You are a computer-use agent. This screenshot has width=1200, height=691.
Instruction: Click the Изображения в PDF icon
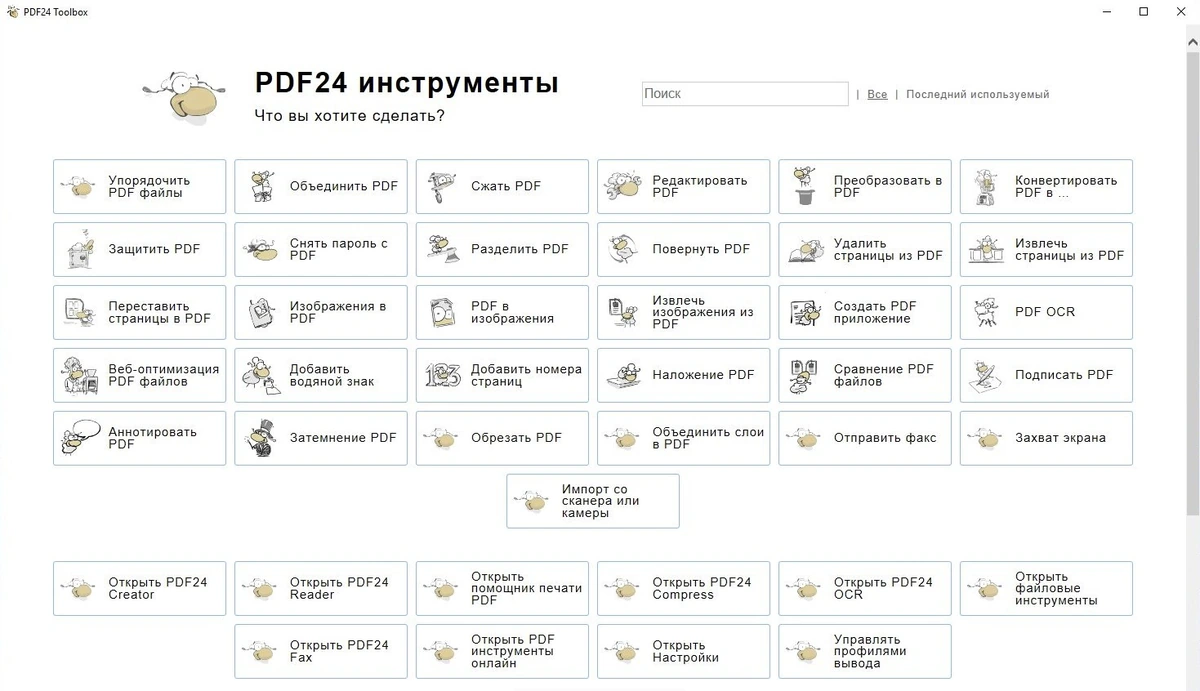click(x=262, y=313)
